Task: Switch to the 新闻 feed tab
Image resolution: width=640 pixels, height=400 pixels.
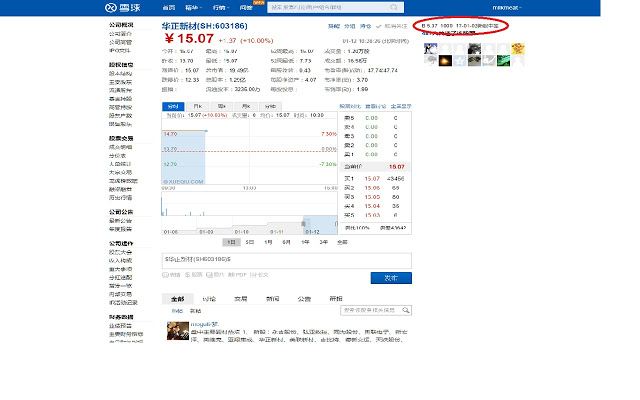Action: [x=273, y=299]
